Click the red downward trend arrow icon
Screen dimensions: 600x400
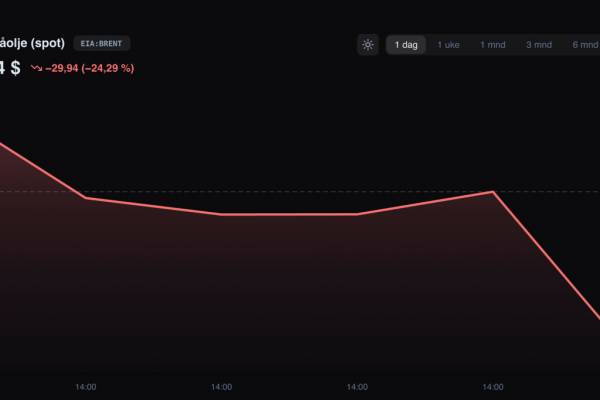[36, 69]
